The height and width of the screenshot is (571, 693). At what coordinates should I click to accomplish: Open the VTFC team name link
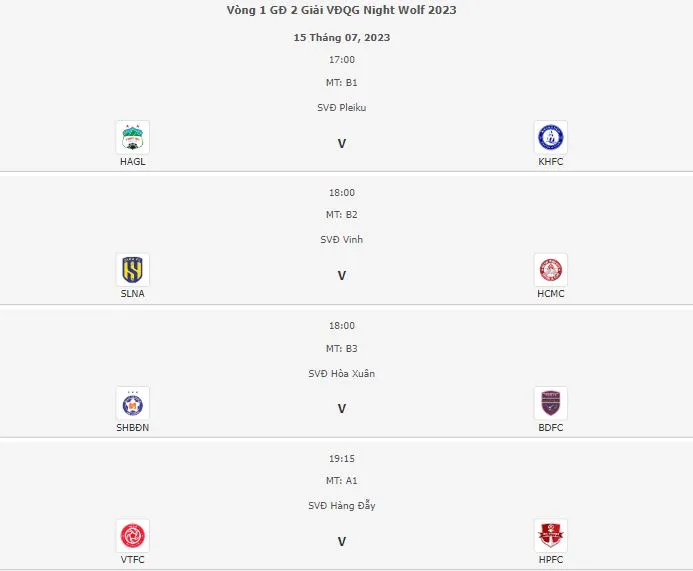132,560
